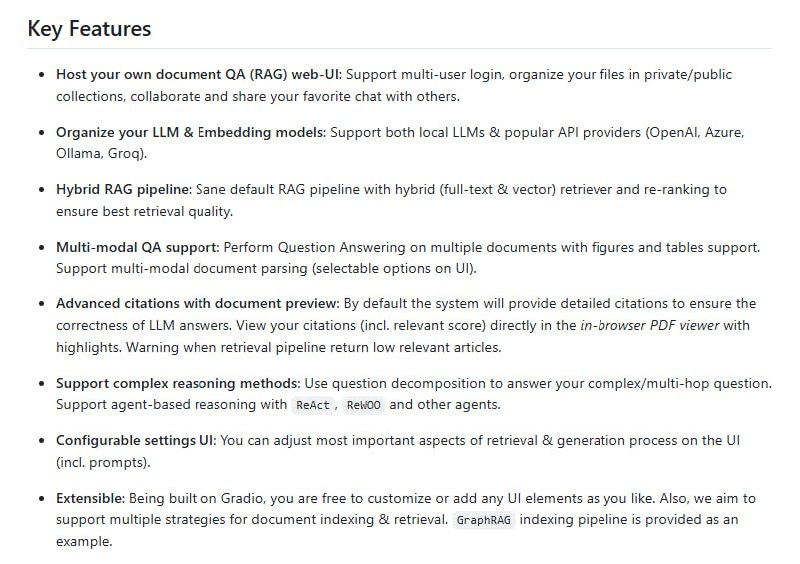Click the "Configurable settings UI" label
Image resolution: width=800 pixels, height=564 pixels.
click(x=136, y=441)
